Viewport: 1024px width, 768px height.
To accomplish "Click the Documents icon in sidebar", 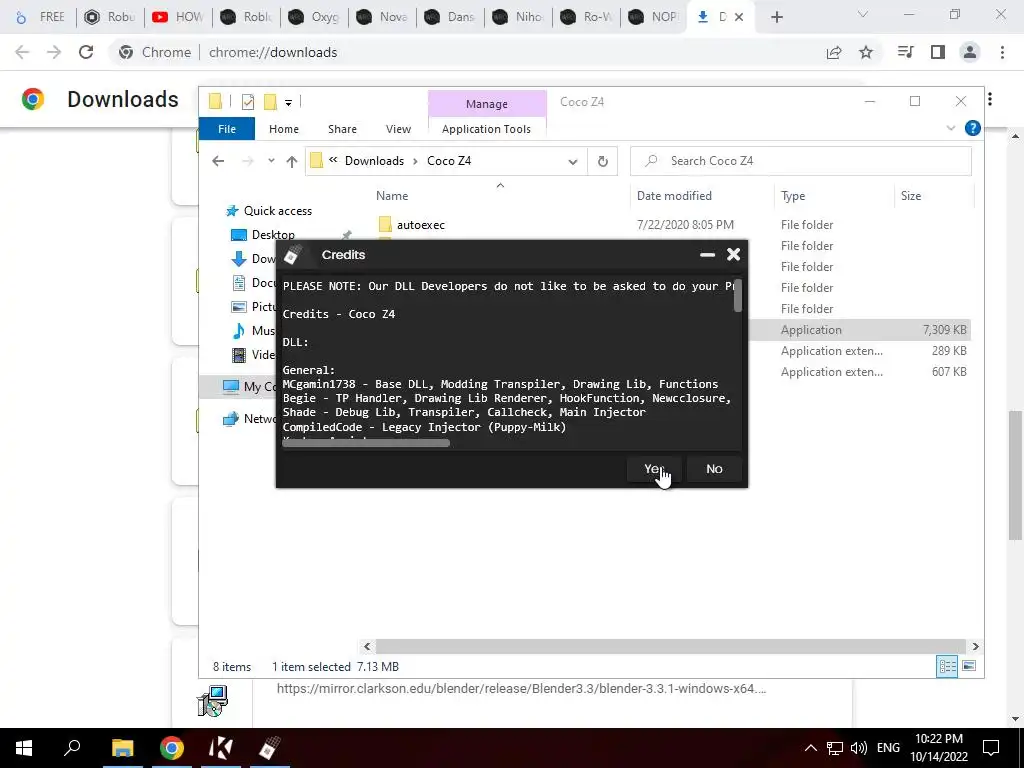I will [x=239, y=283].
